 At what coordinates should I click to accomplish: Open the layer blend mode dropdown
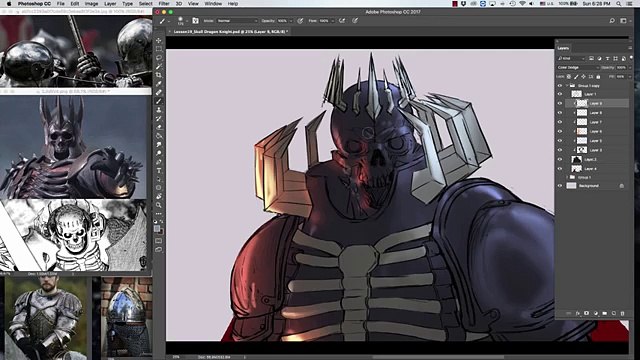[578, 67]
